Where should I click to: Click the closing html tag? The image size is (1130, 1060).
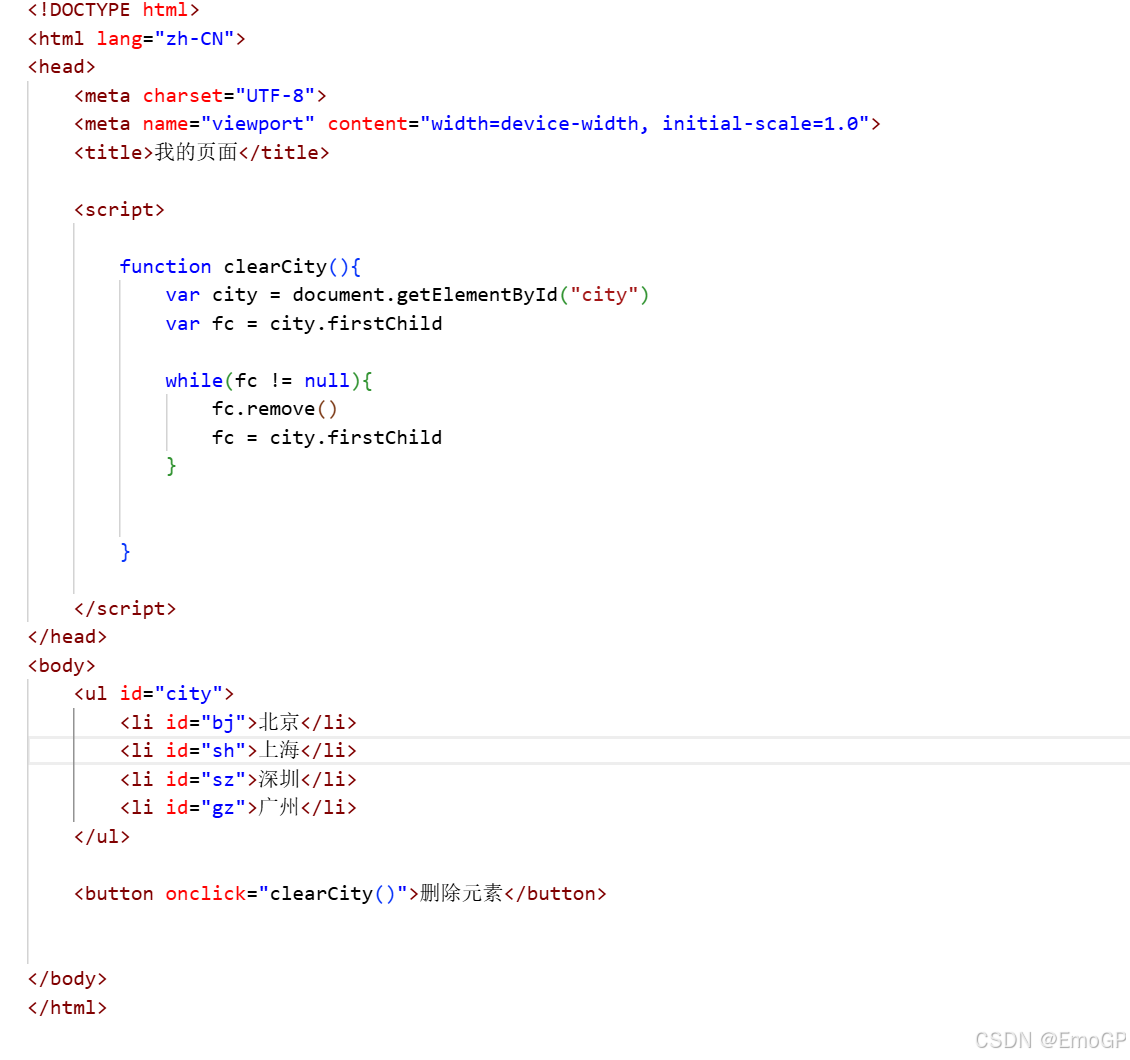click(67, 1007)
